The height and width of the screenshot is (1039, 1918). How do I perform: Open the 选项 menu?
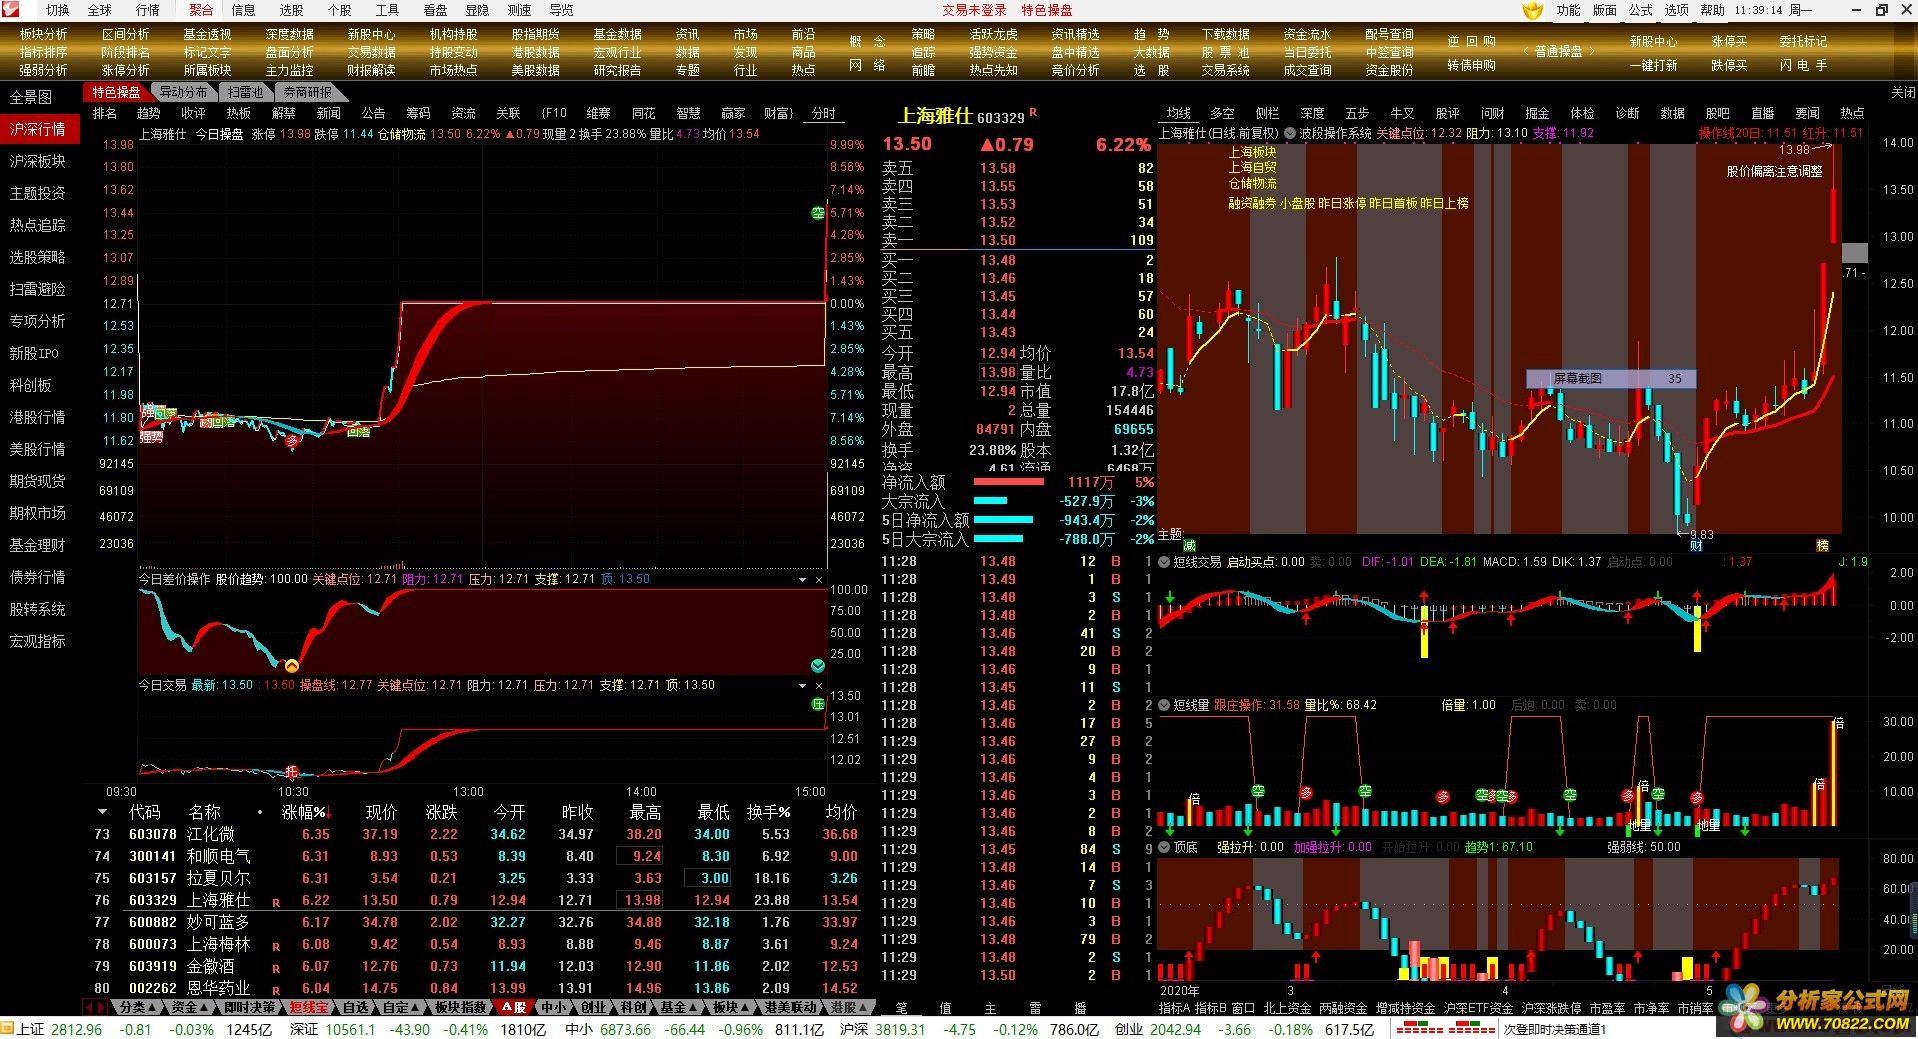point(1677,10)
